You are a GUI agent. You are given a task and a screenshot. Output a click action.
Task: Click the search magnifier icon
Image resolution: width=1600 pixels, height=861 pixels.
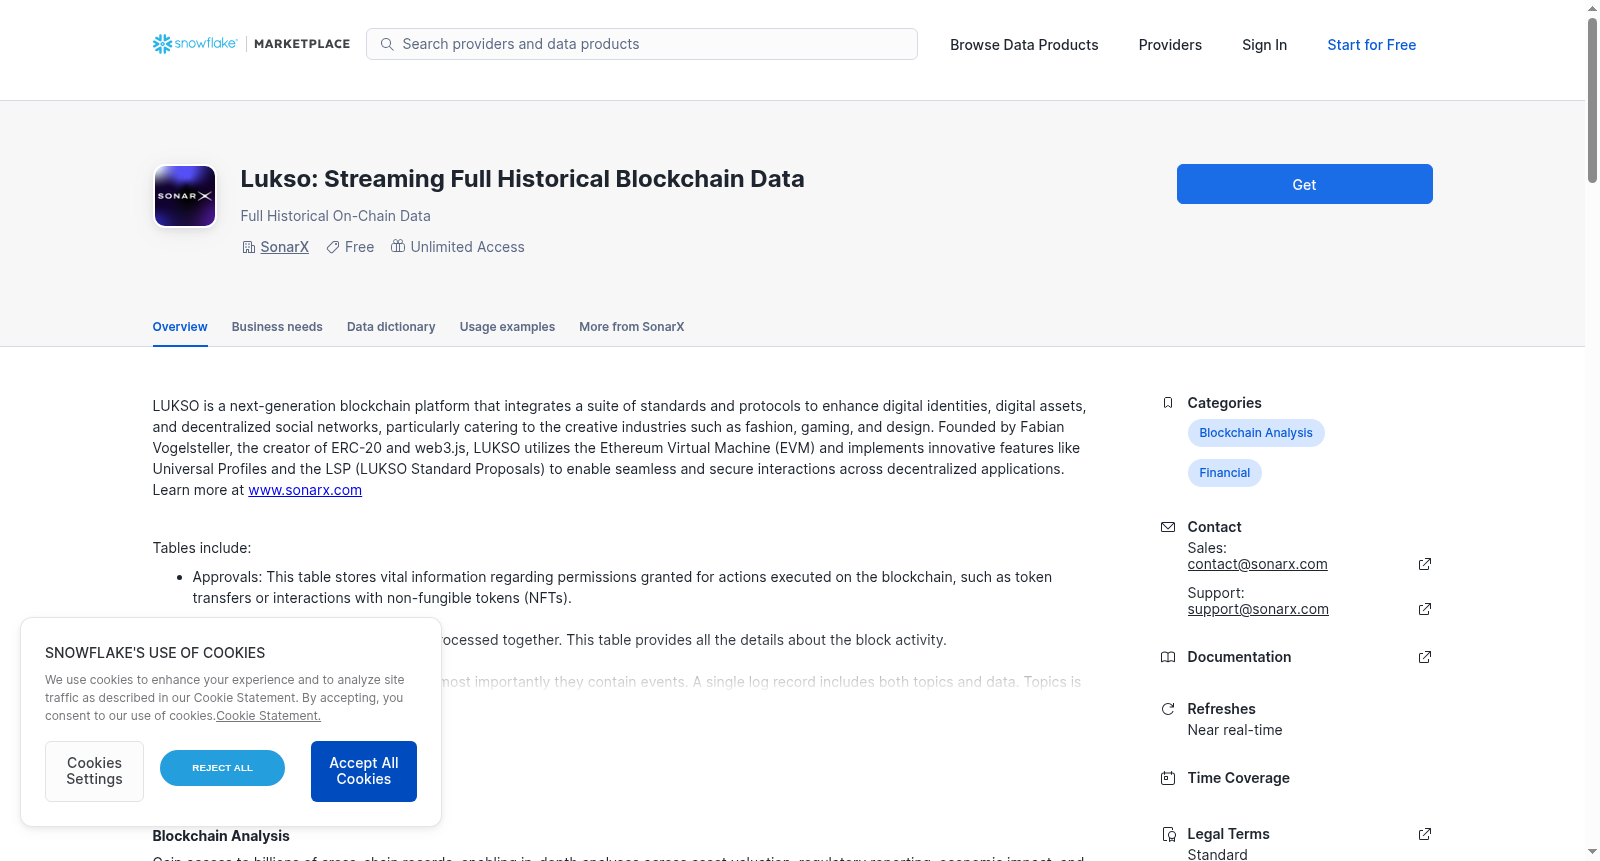click(x=387, y=44)
